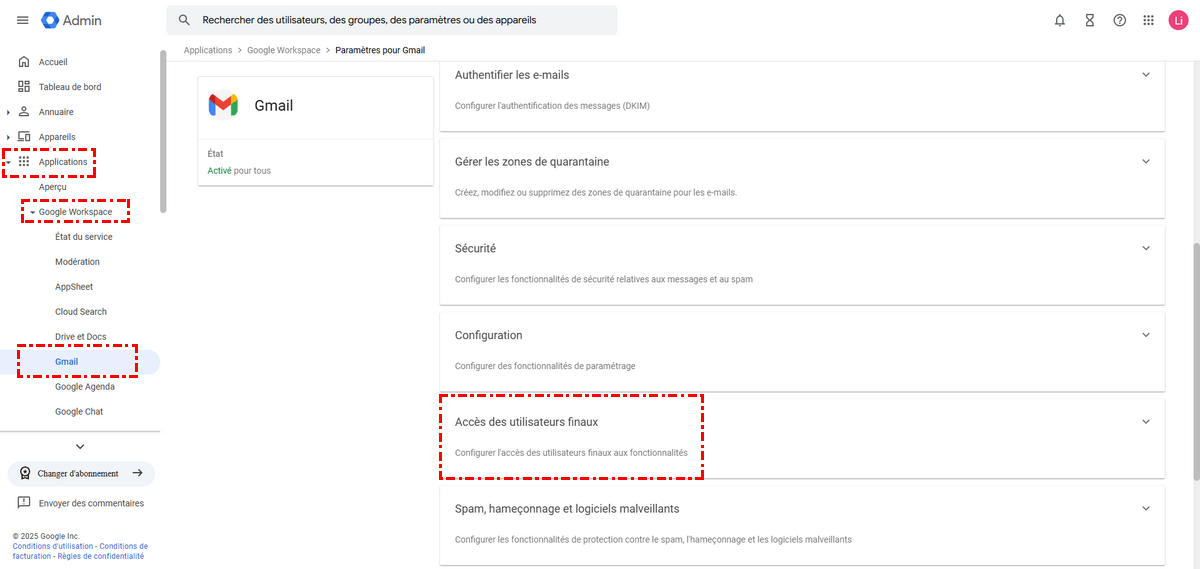This screenshot has width=1200, height=569.
Task: Expand Accès des utilisateurs finaux section
Action: click(1146, 422)
